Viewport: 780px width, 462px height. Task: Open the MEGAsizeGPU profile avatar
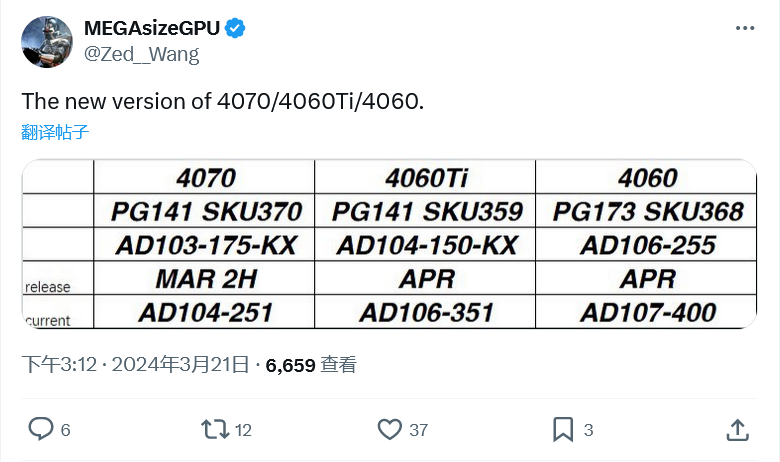(x=46, y=42)
